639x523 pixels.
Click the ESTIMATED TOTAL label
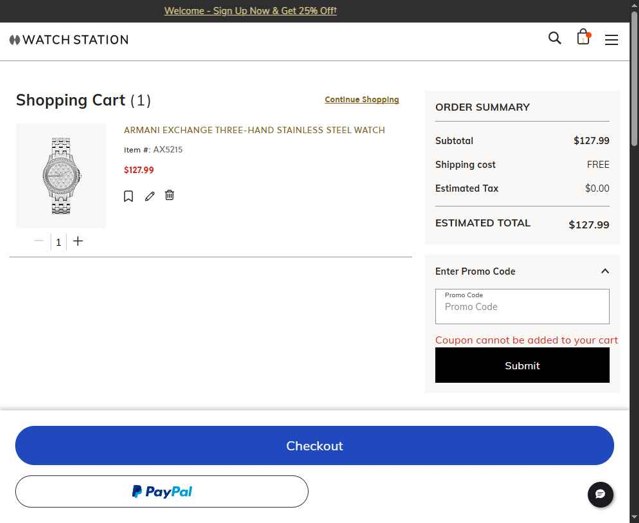pos(483,223)
